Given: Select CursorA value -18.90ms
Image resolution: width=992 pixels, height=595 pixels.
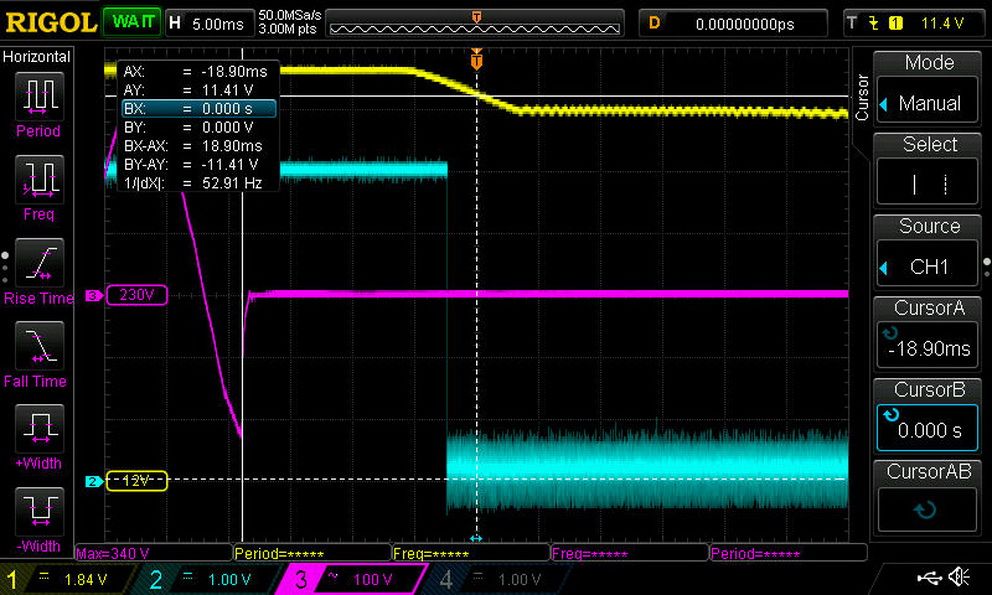Looking at the screenshot, I should click(x=927, y=345).
